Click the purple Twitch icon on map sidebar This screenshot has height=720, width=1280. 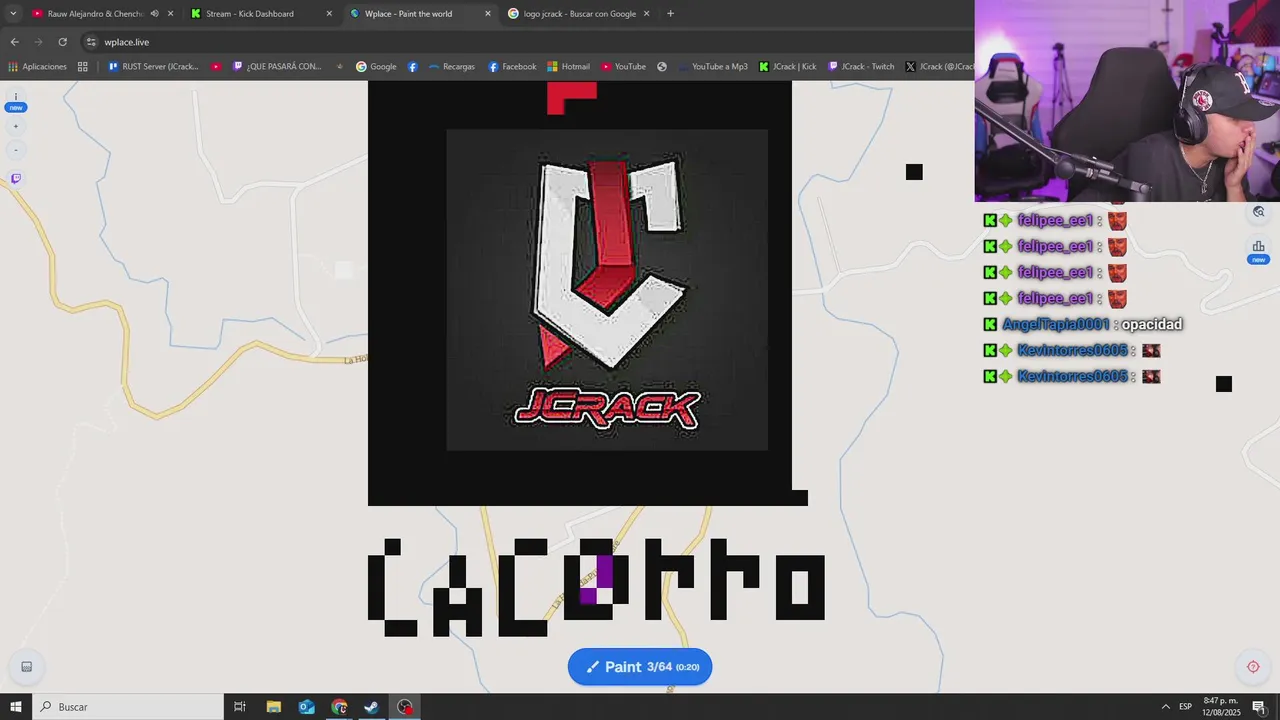pos(16,179)
